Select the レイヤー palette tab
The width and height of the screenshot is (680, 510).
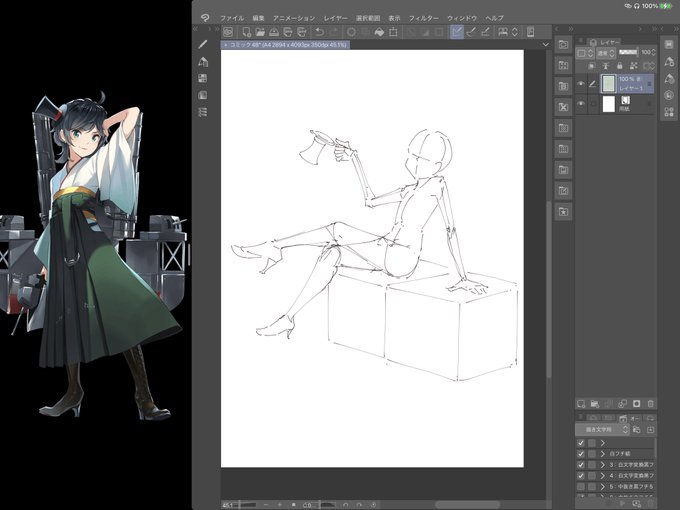pos(605,42)
